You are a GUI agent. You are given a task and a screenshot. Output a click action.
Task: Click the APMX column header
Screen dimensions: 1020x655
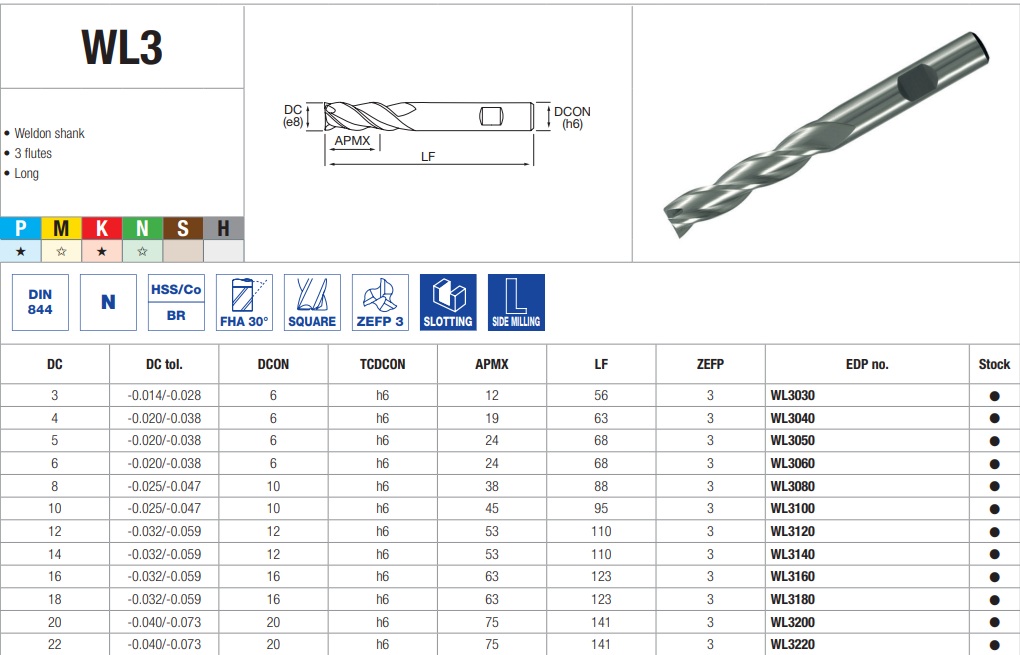click(492, 364)
